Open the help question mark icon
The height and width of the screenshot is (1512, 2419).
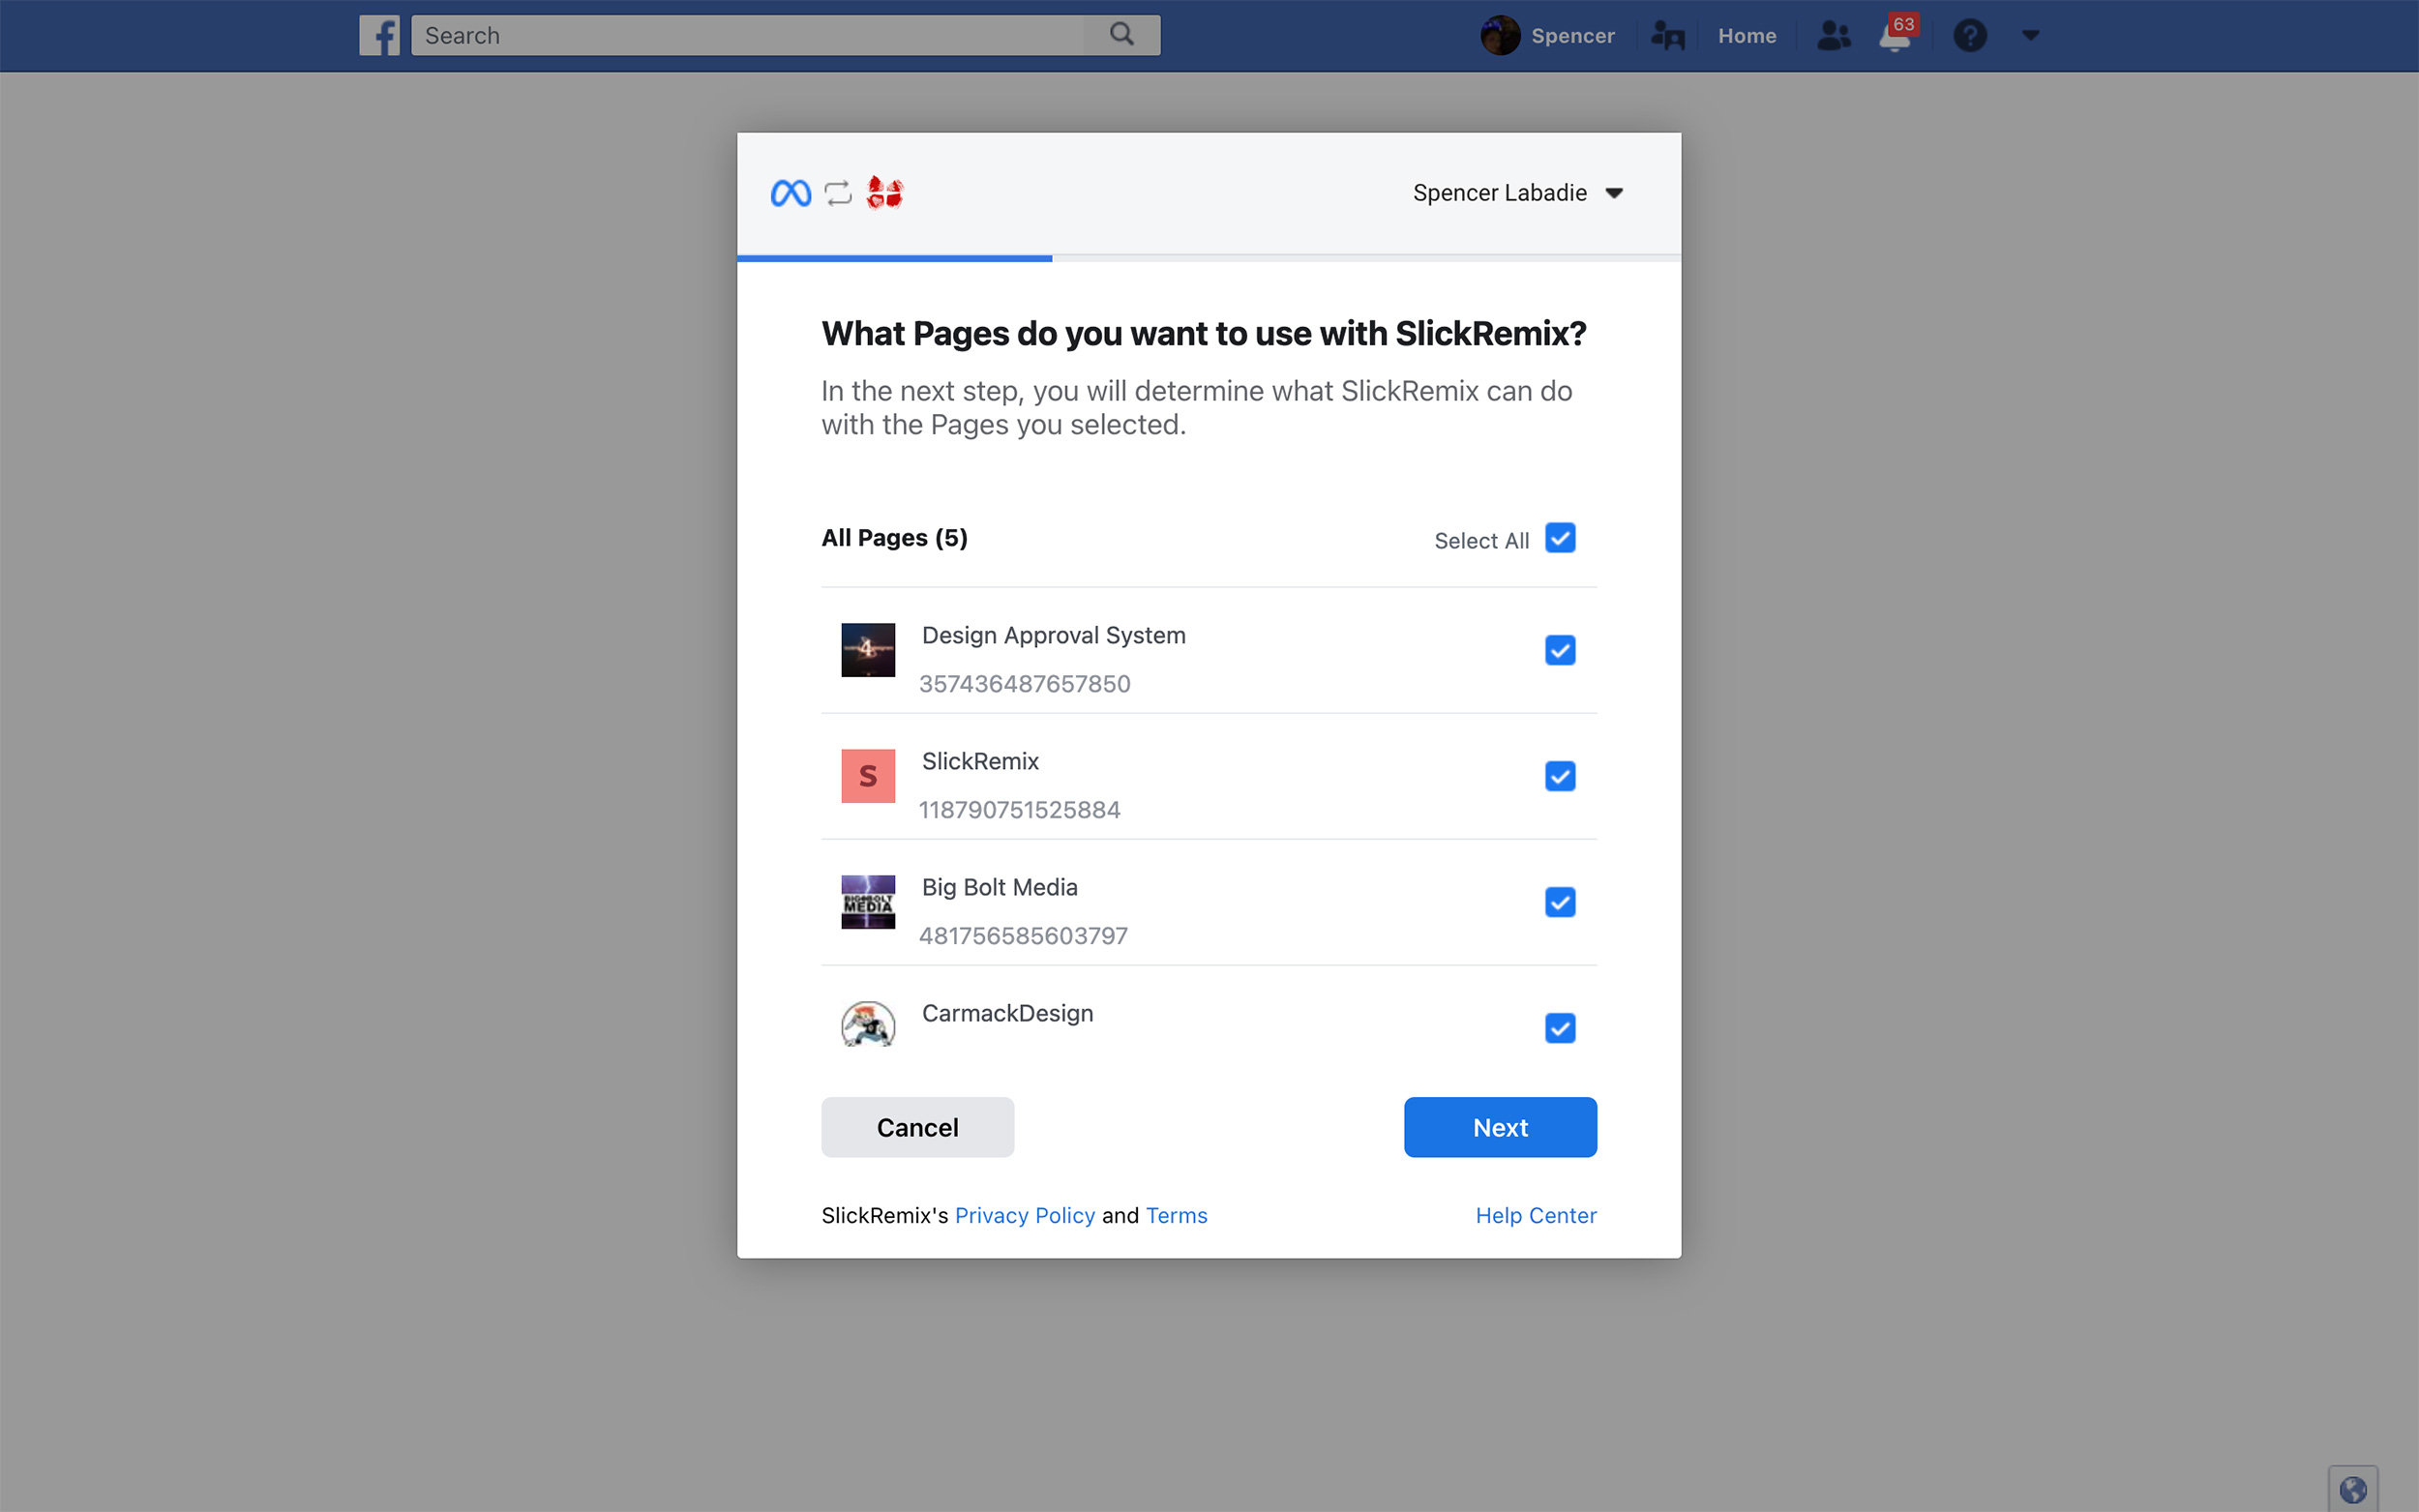pyautogui.click(x=1970, y=36)
